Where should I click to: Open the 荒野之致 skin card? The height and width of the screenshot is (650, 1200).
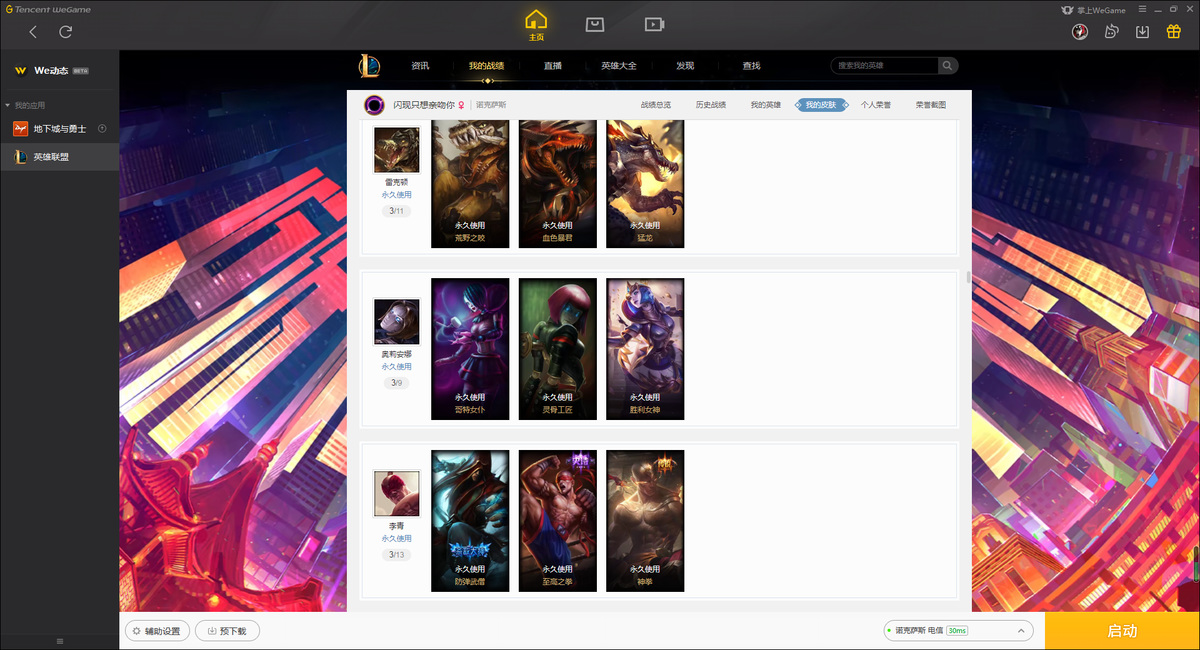click(x=470, y=184)
